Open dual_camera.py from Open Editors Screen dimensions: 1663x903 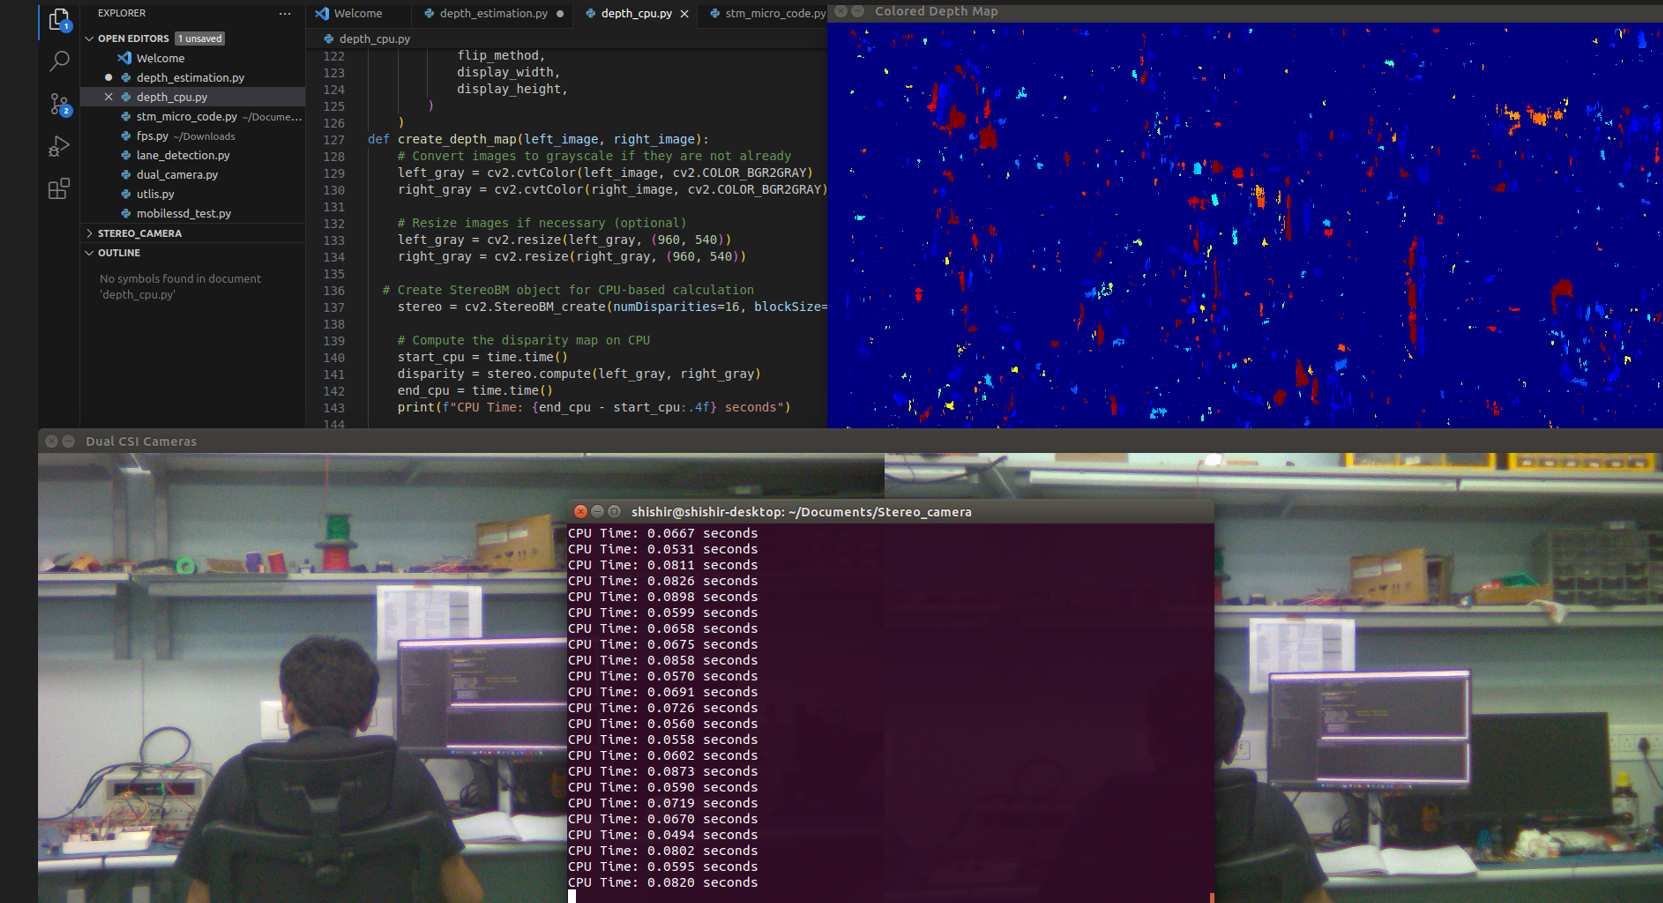pyautogui.click(x=177, y=175)
